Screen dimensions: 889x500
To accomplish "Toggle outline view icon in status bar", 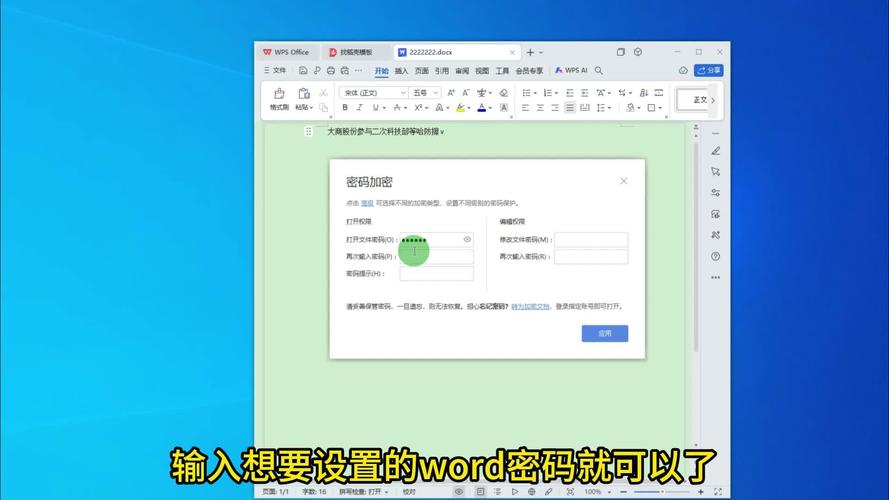I will [497, 491].
